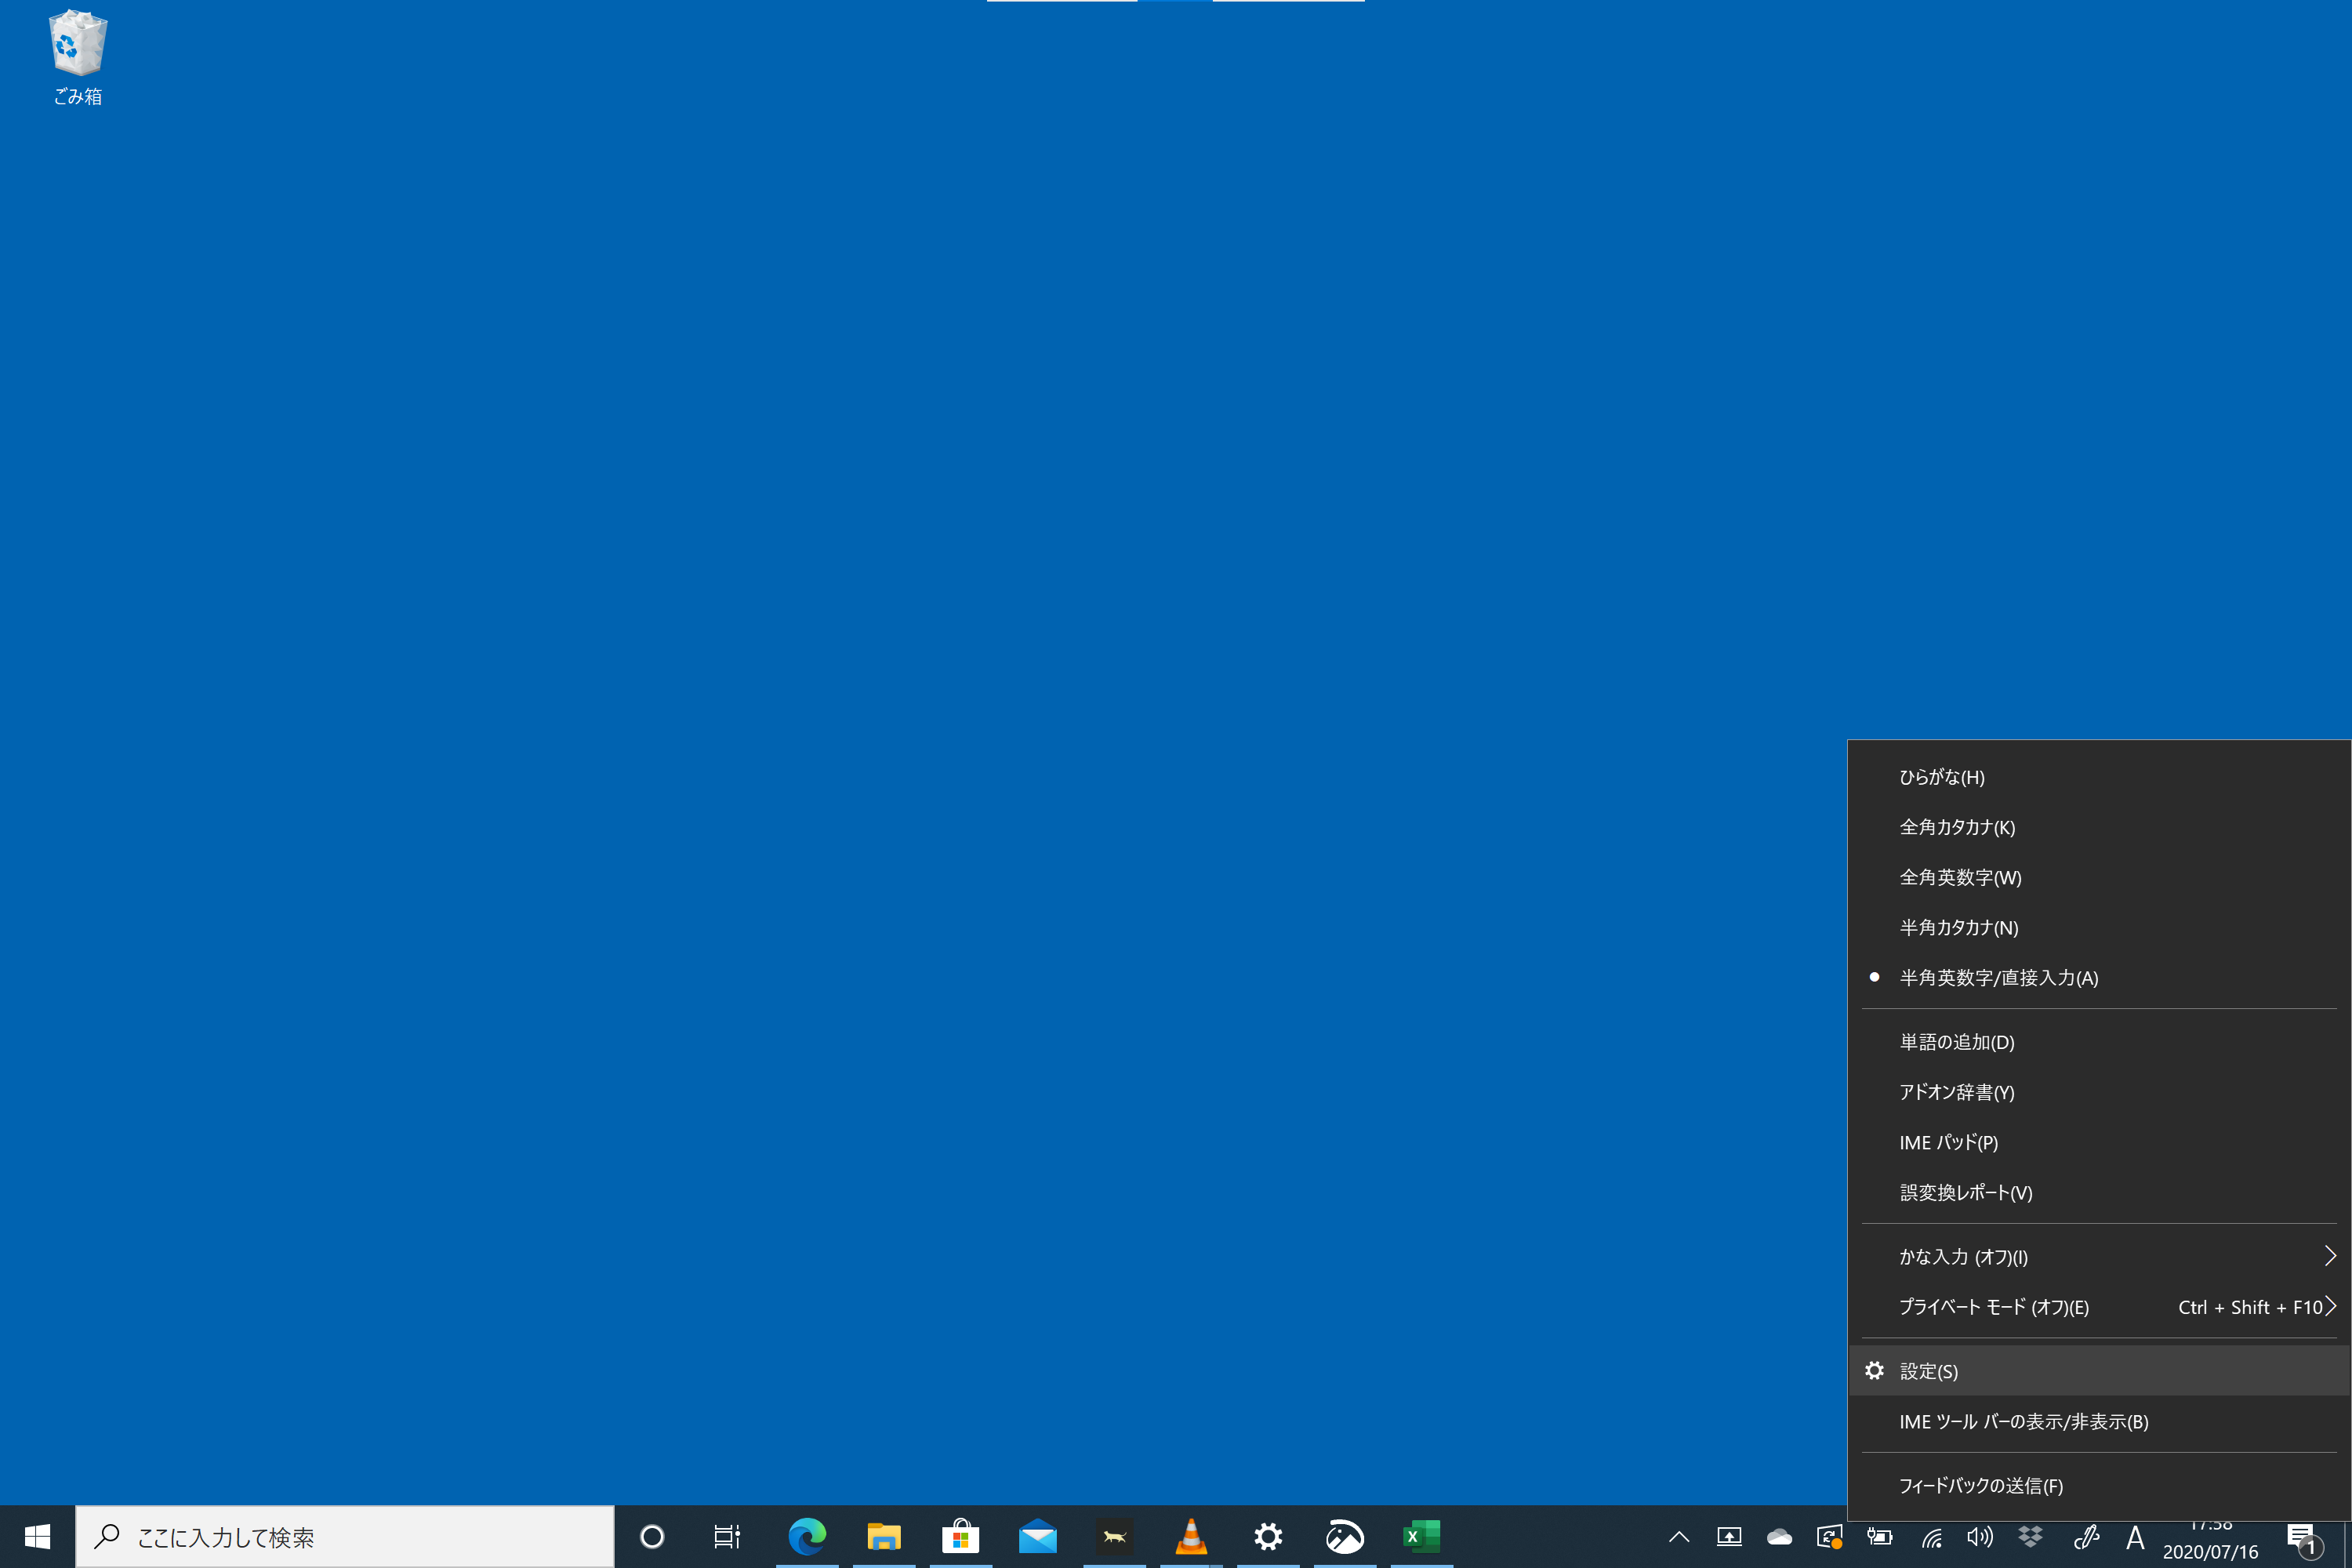Open the Mail app
The width and height of the screenshot is (2352, 1568).
(x=1038, y=1537)
